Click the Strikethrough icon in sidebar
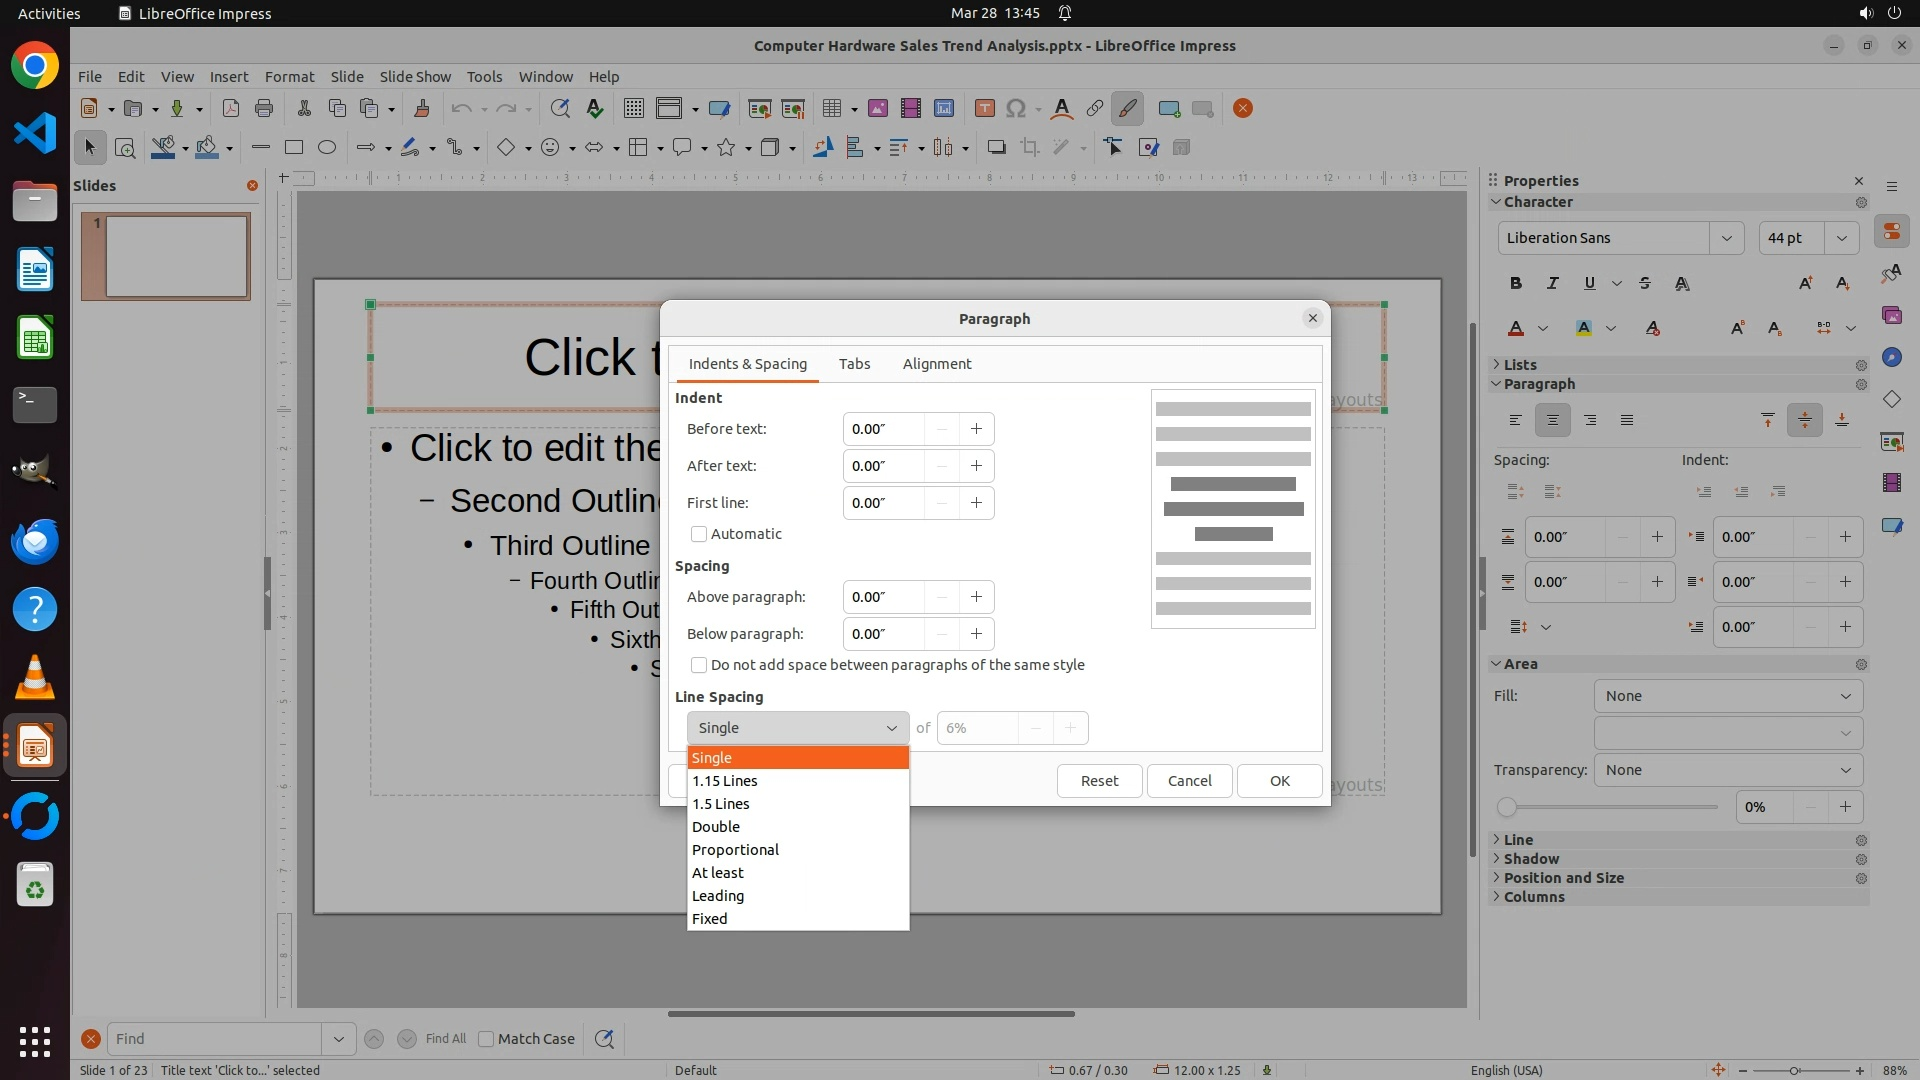Screen dimensions: 1920x1080 (x=1645, y=284)
